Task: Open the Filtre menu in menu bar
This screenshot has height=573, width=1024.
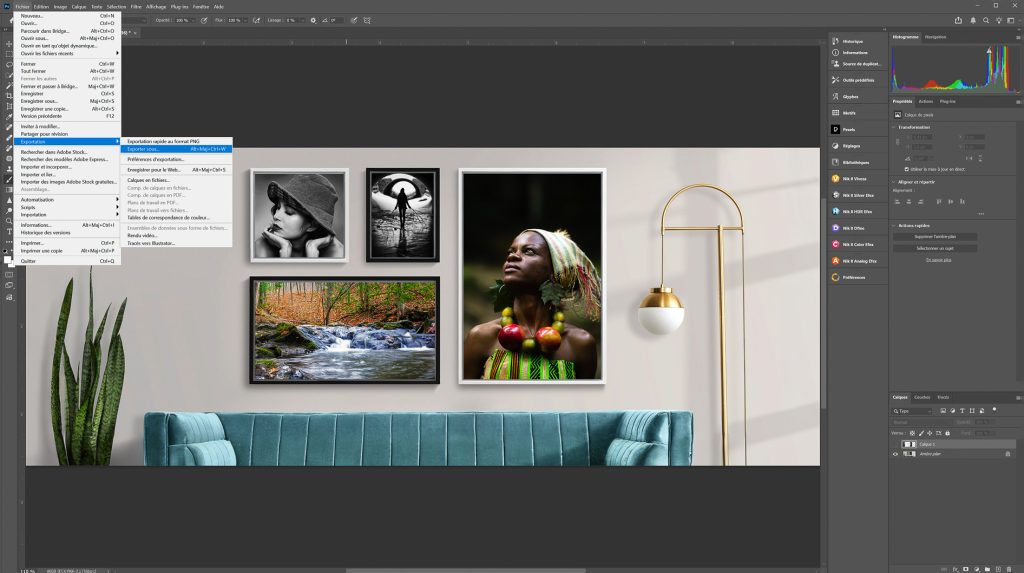Action: (x=136, y=7)
